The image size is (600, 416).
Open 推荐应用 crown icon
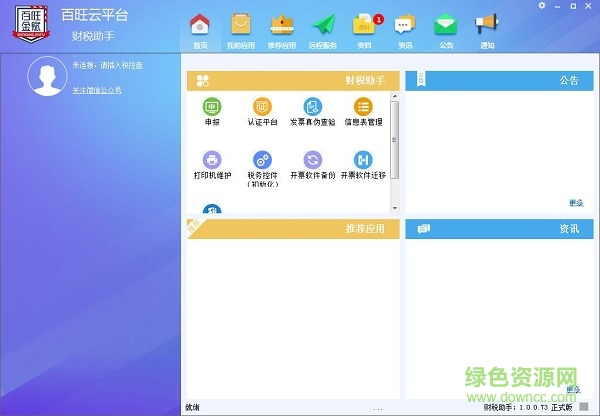pyautogui.click(x=282, y=24)
